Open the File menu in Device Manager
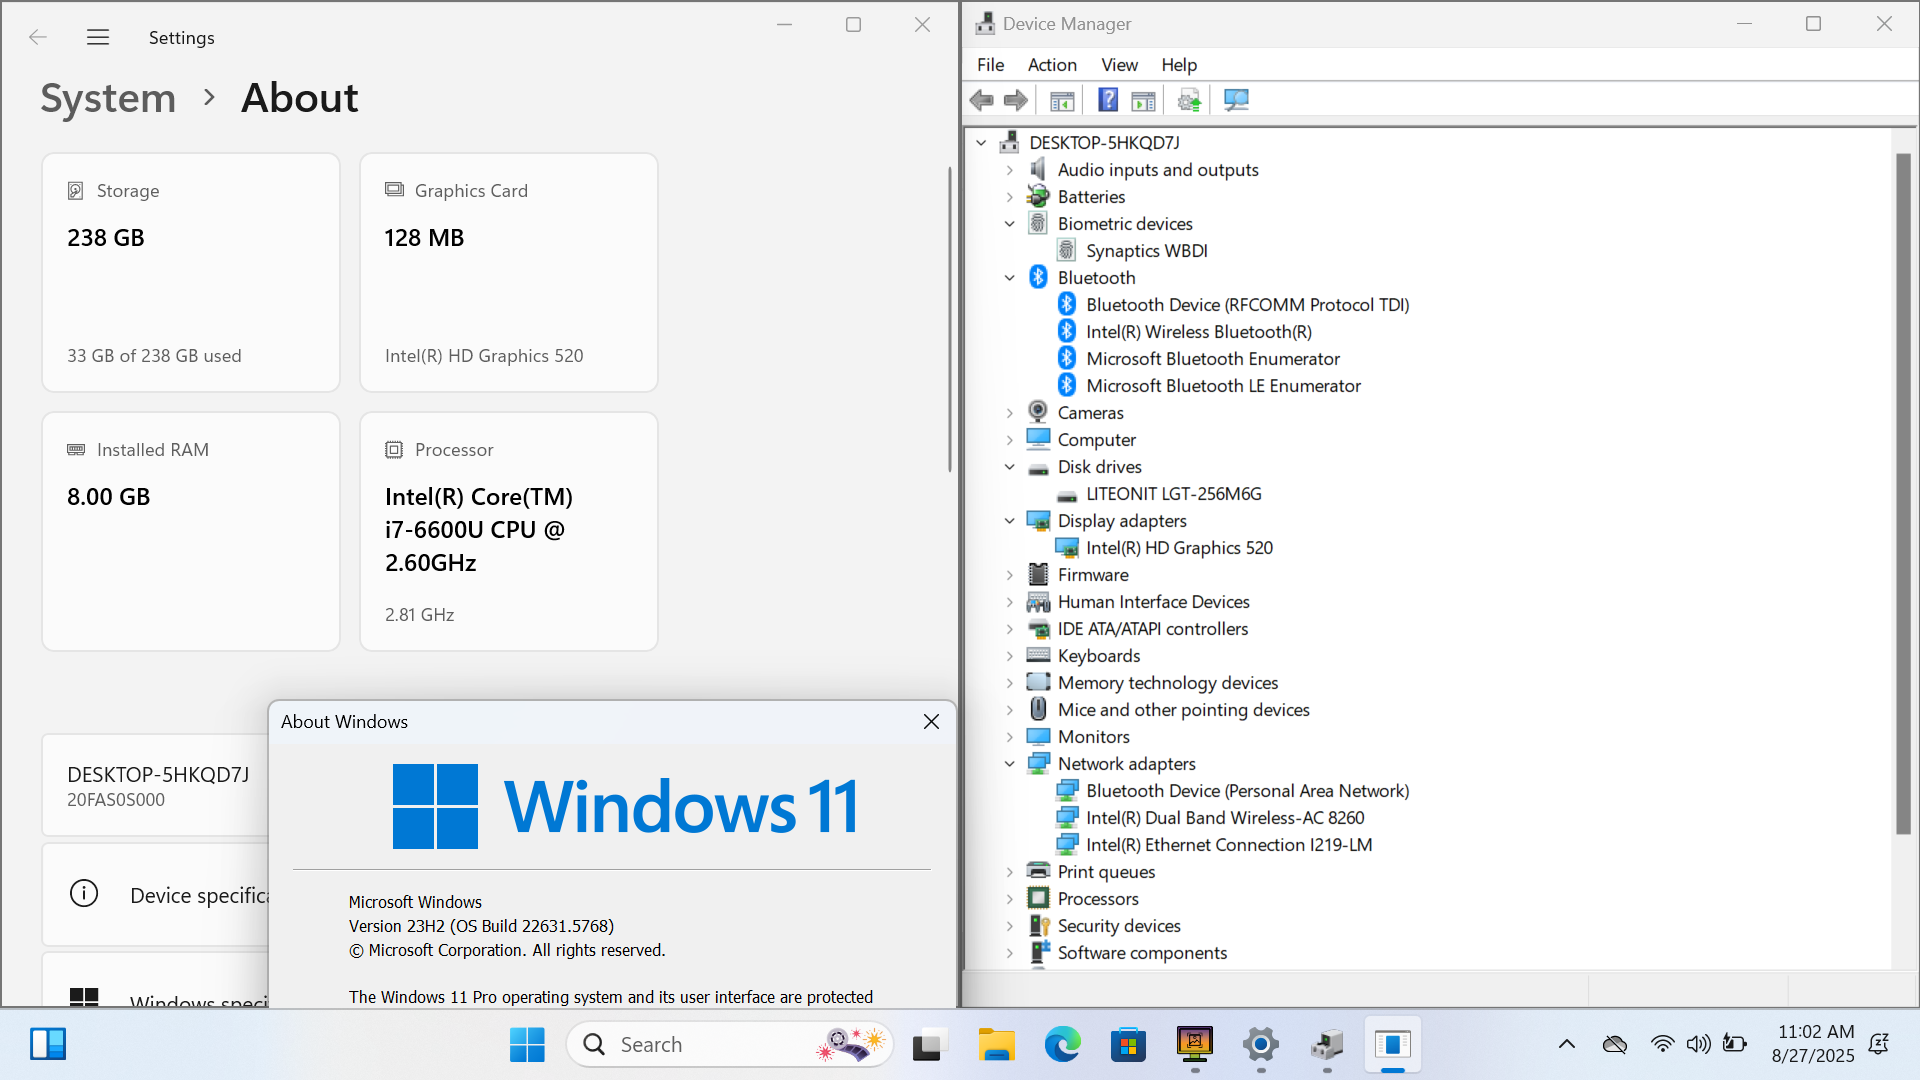1920x1080 pixels. (x=990, y=65)
